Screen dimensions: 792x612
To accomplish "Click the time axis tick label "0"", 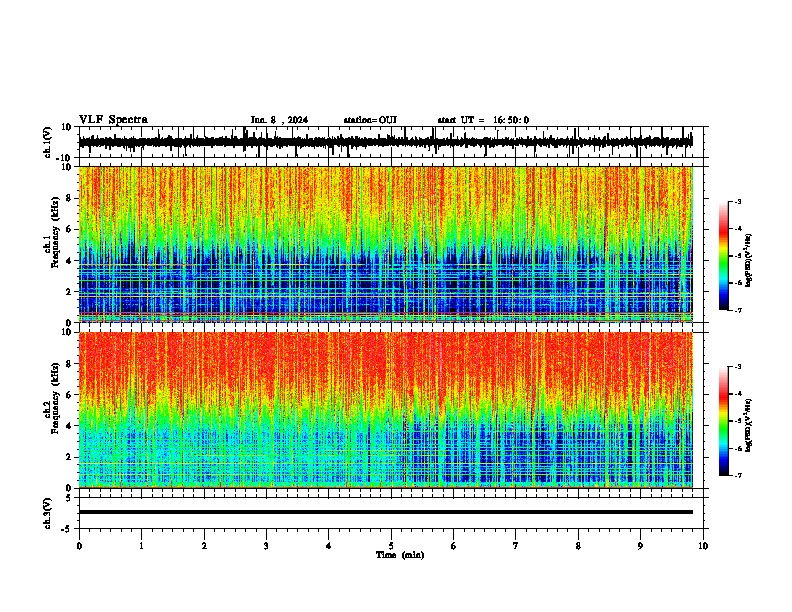I will coord(79,546).
